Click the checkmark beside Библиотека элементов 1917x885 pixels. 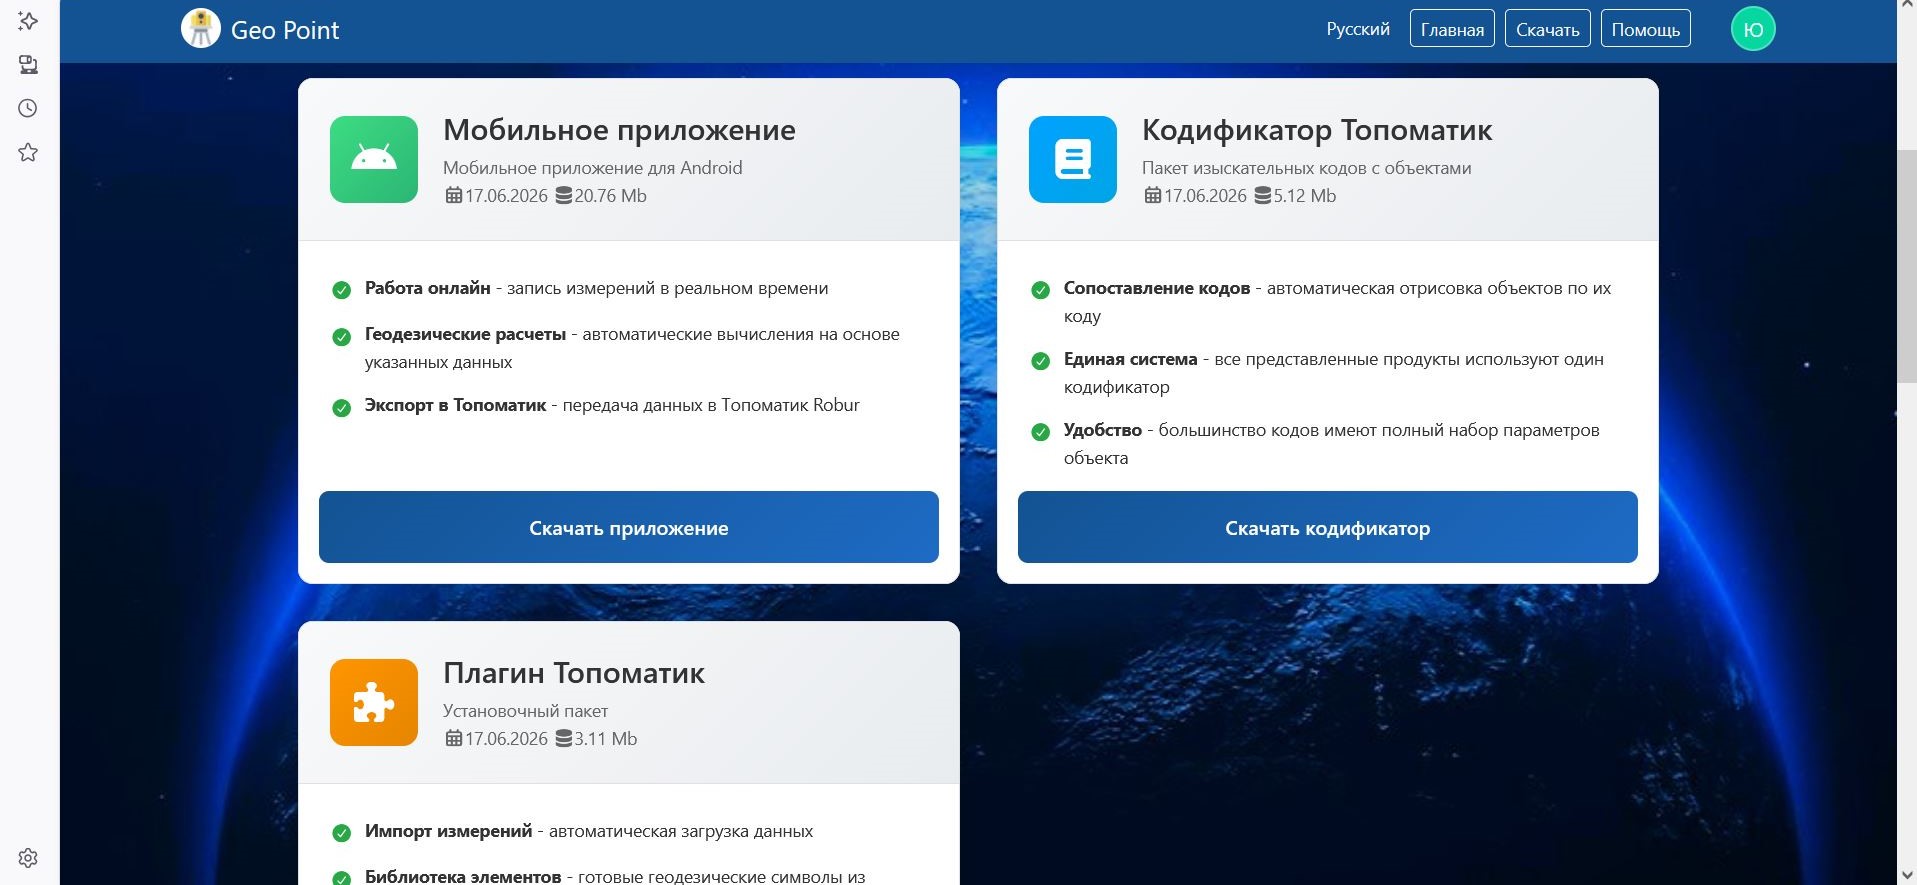(x=341, y=878)
